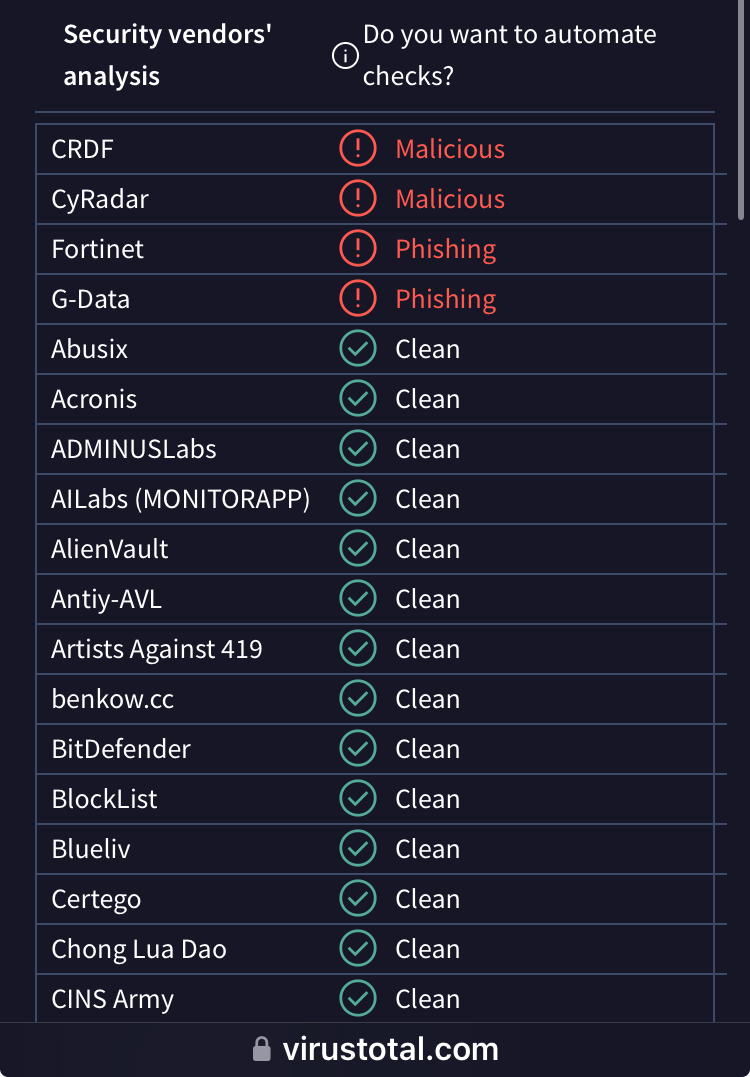Select the AlienVault vendor row name
The width and height of the screenshot is (750, 1077).
[110, 549]
